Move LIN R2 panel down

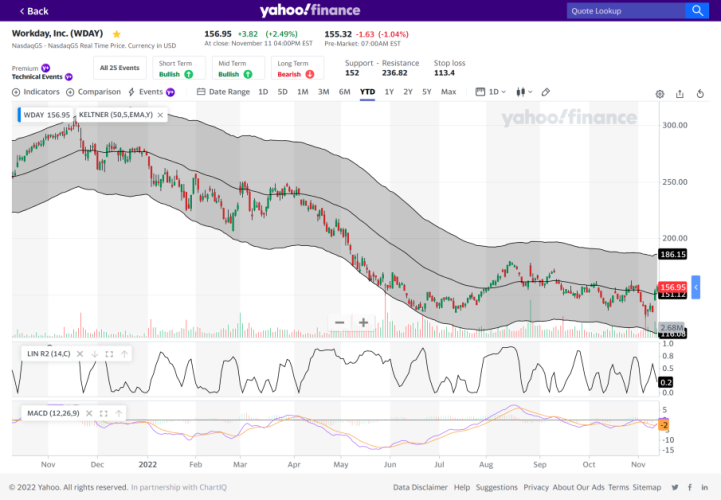tap(94, 354)
